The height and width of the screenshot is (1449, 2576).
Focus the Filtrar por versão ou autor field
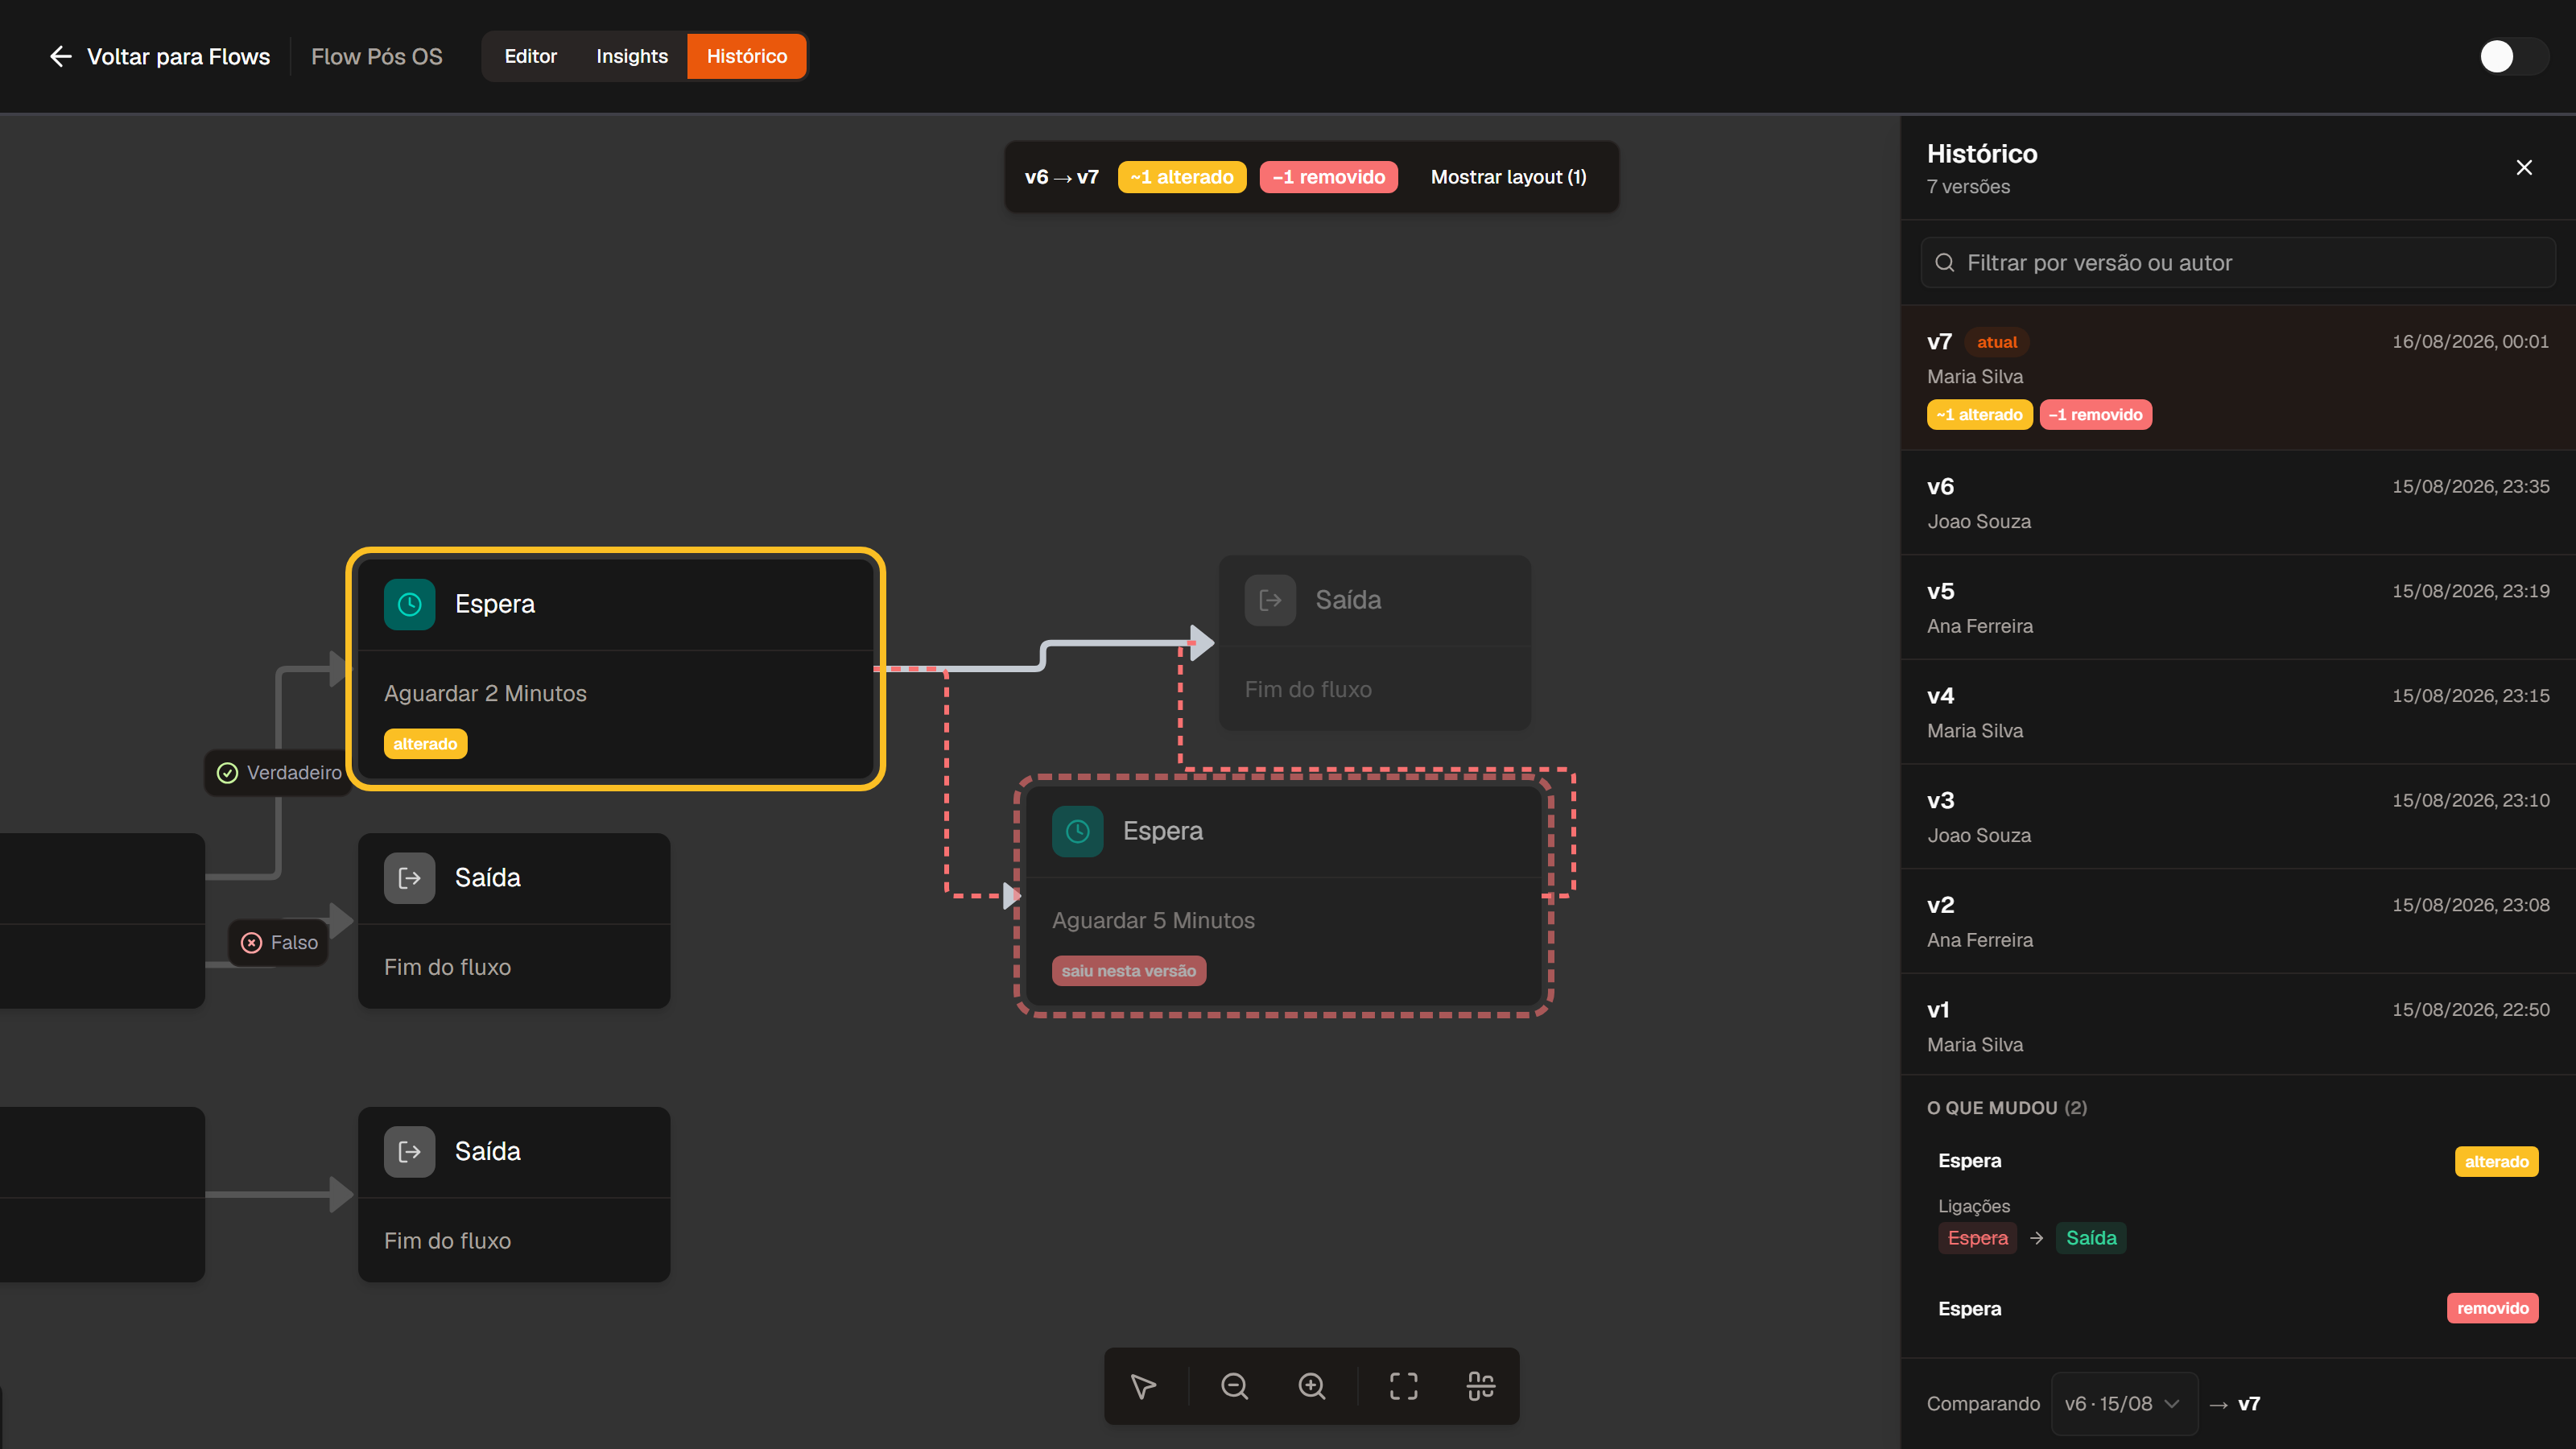tap(2238, 263)
